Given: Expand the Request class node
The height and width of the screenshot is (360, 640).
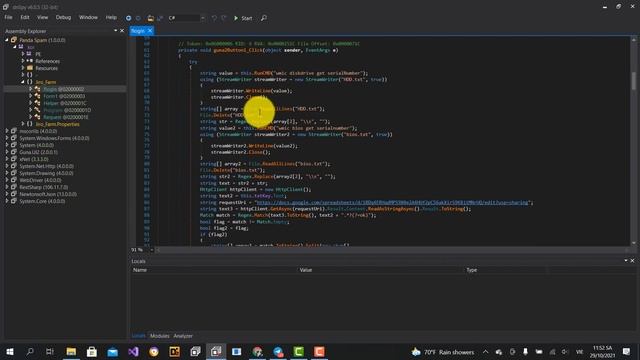Looking at the screenshot, I should (31, 117).
